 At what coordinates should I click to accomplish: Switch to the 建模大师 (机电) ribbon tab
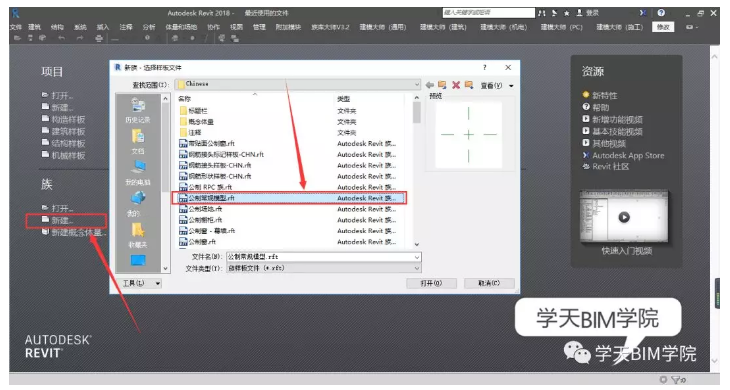click(503, 27)
